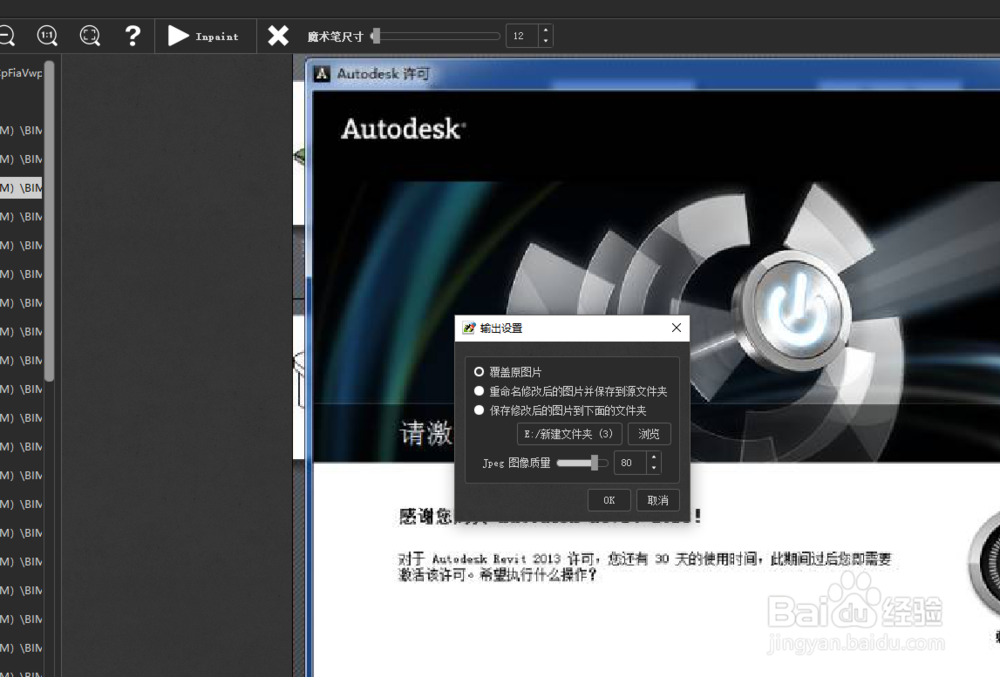This screenshot has width=1000, height=677.
Task: Set zoom to 1:1 actual size
Action: pos(47,36)
